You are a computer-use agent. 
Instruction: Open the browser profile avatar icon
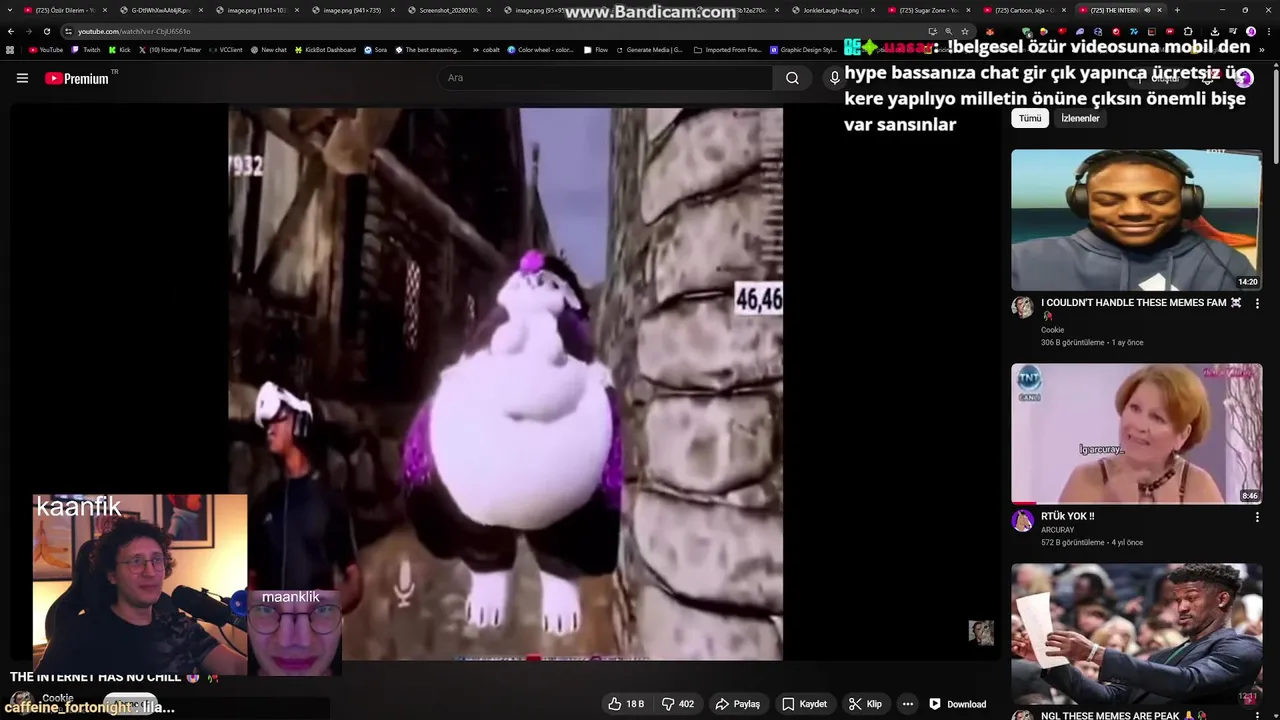click(1251, 31)
